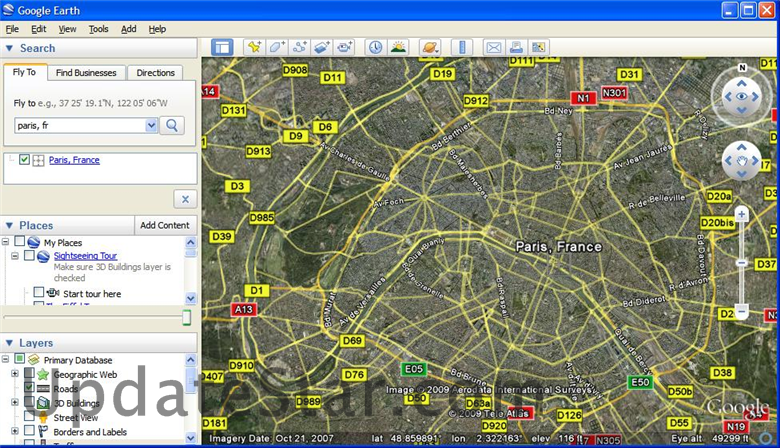Uncheck the Paris, France search result checkbox

(24, 160)
